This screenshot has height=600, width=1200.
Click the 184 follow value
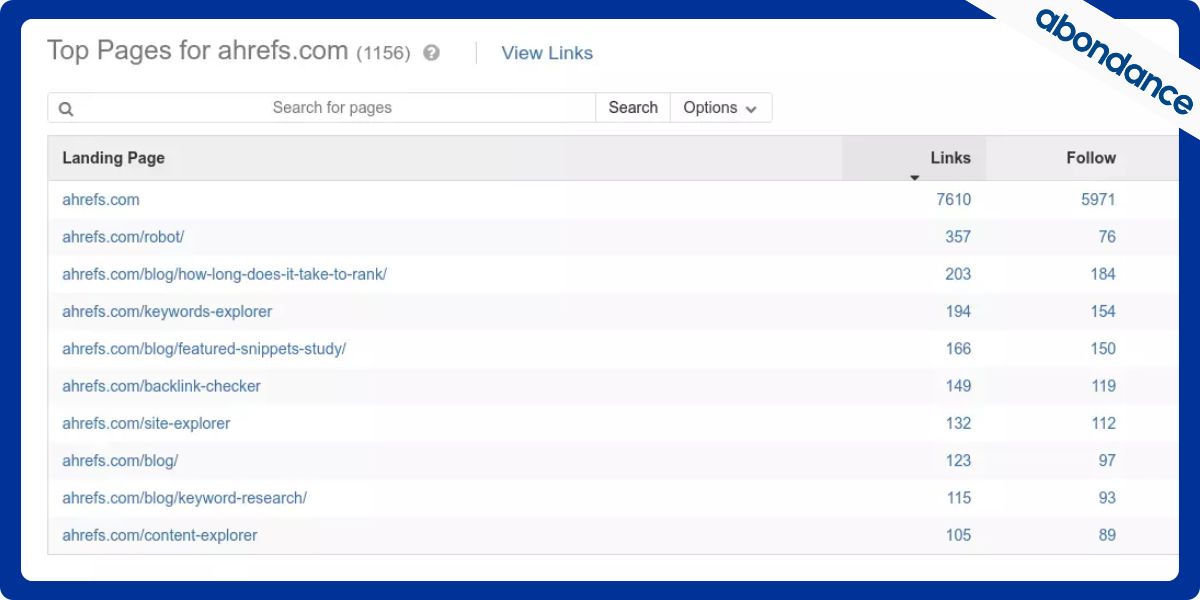(1103, 274)
